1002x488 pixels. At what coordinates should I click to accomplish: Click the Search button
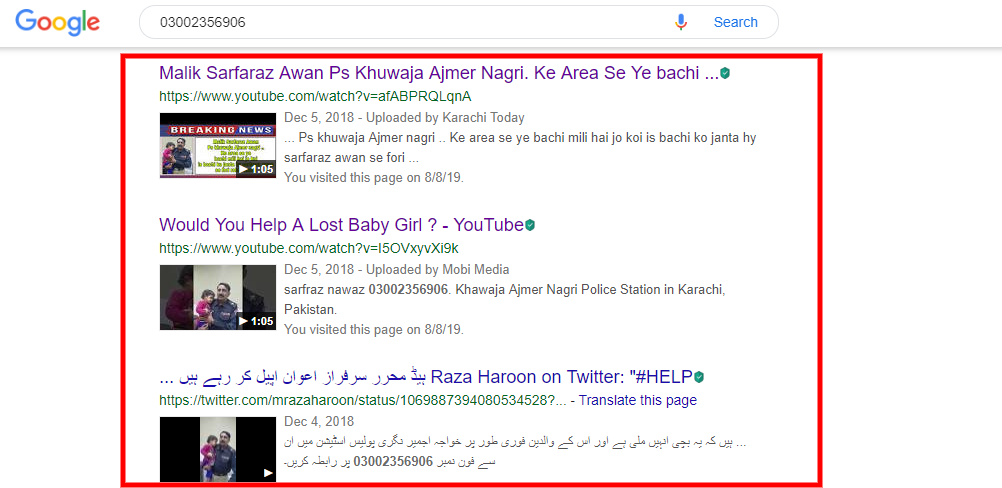pyautogui.click(x=736, y=22)
